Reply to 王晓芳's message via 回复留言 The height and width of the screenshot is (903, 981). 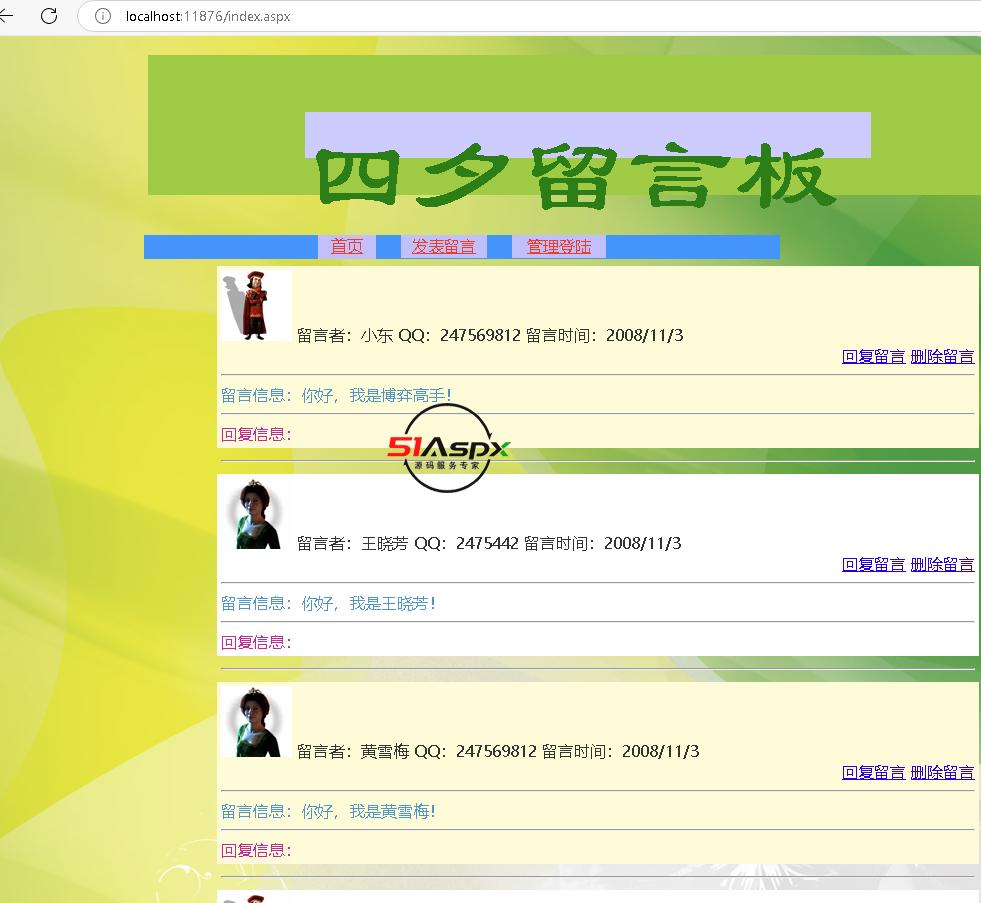873,564
